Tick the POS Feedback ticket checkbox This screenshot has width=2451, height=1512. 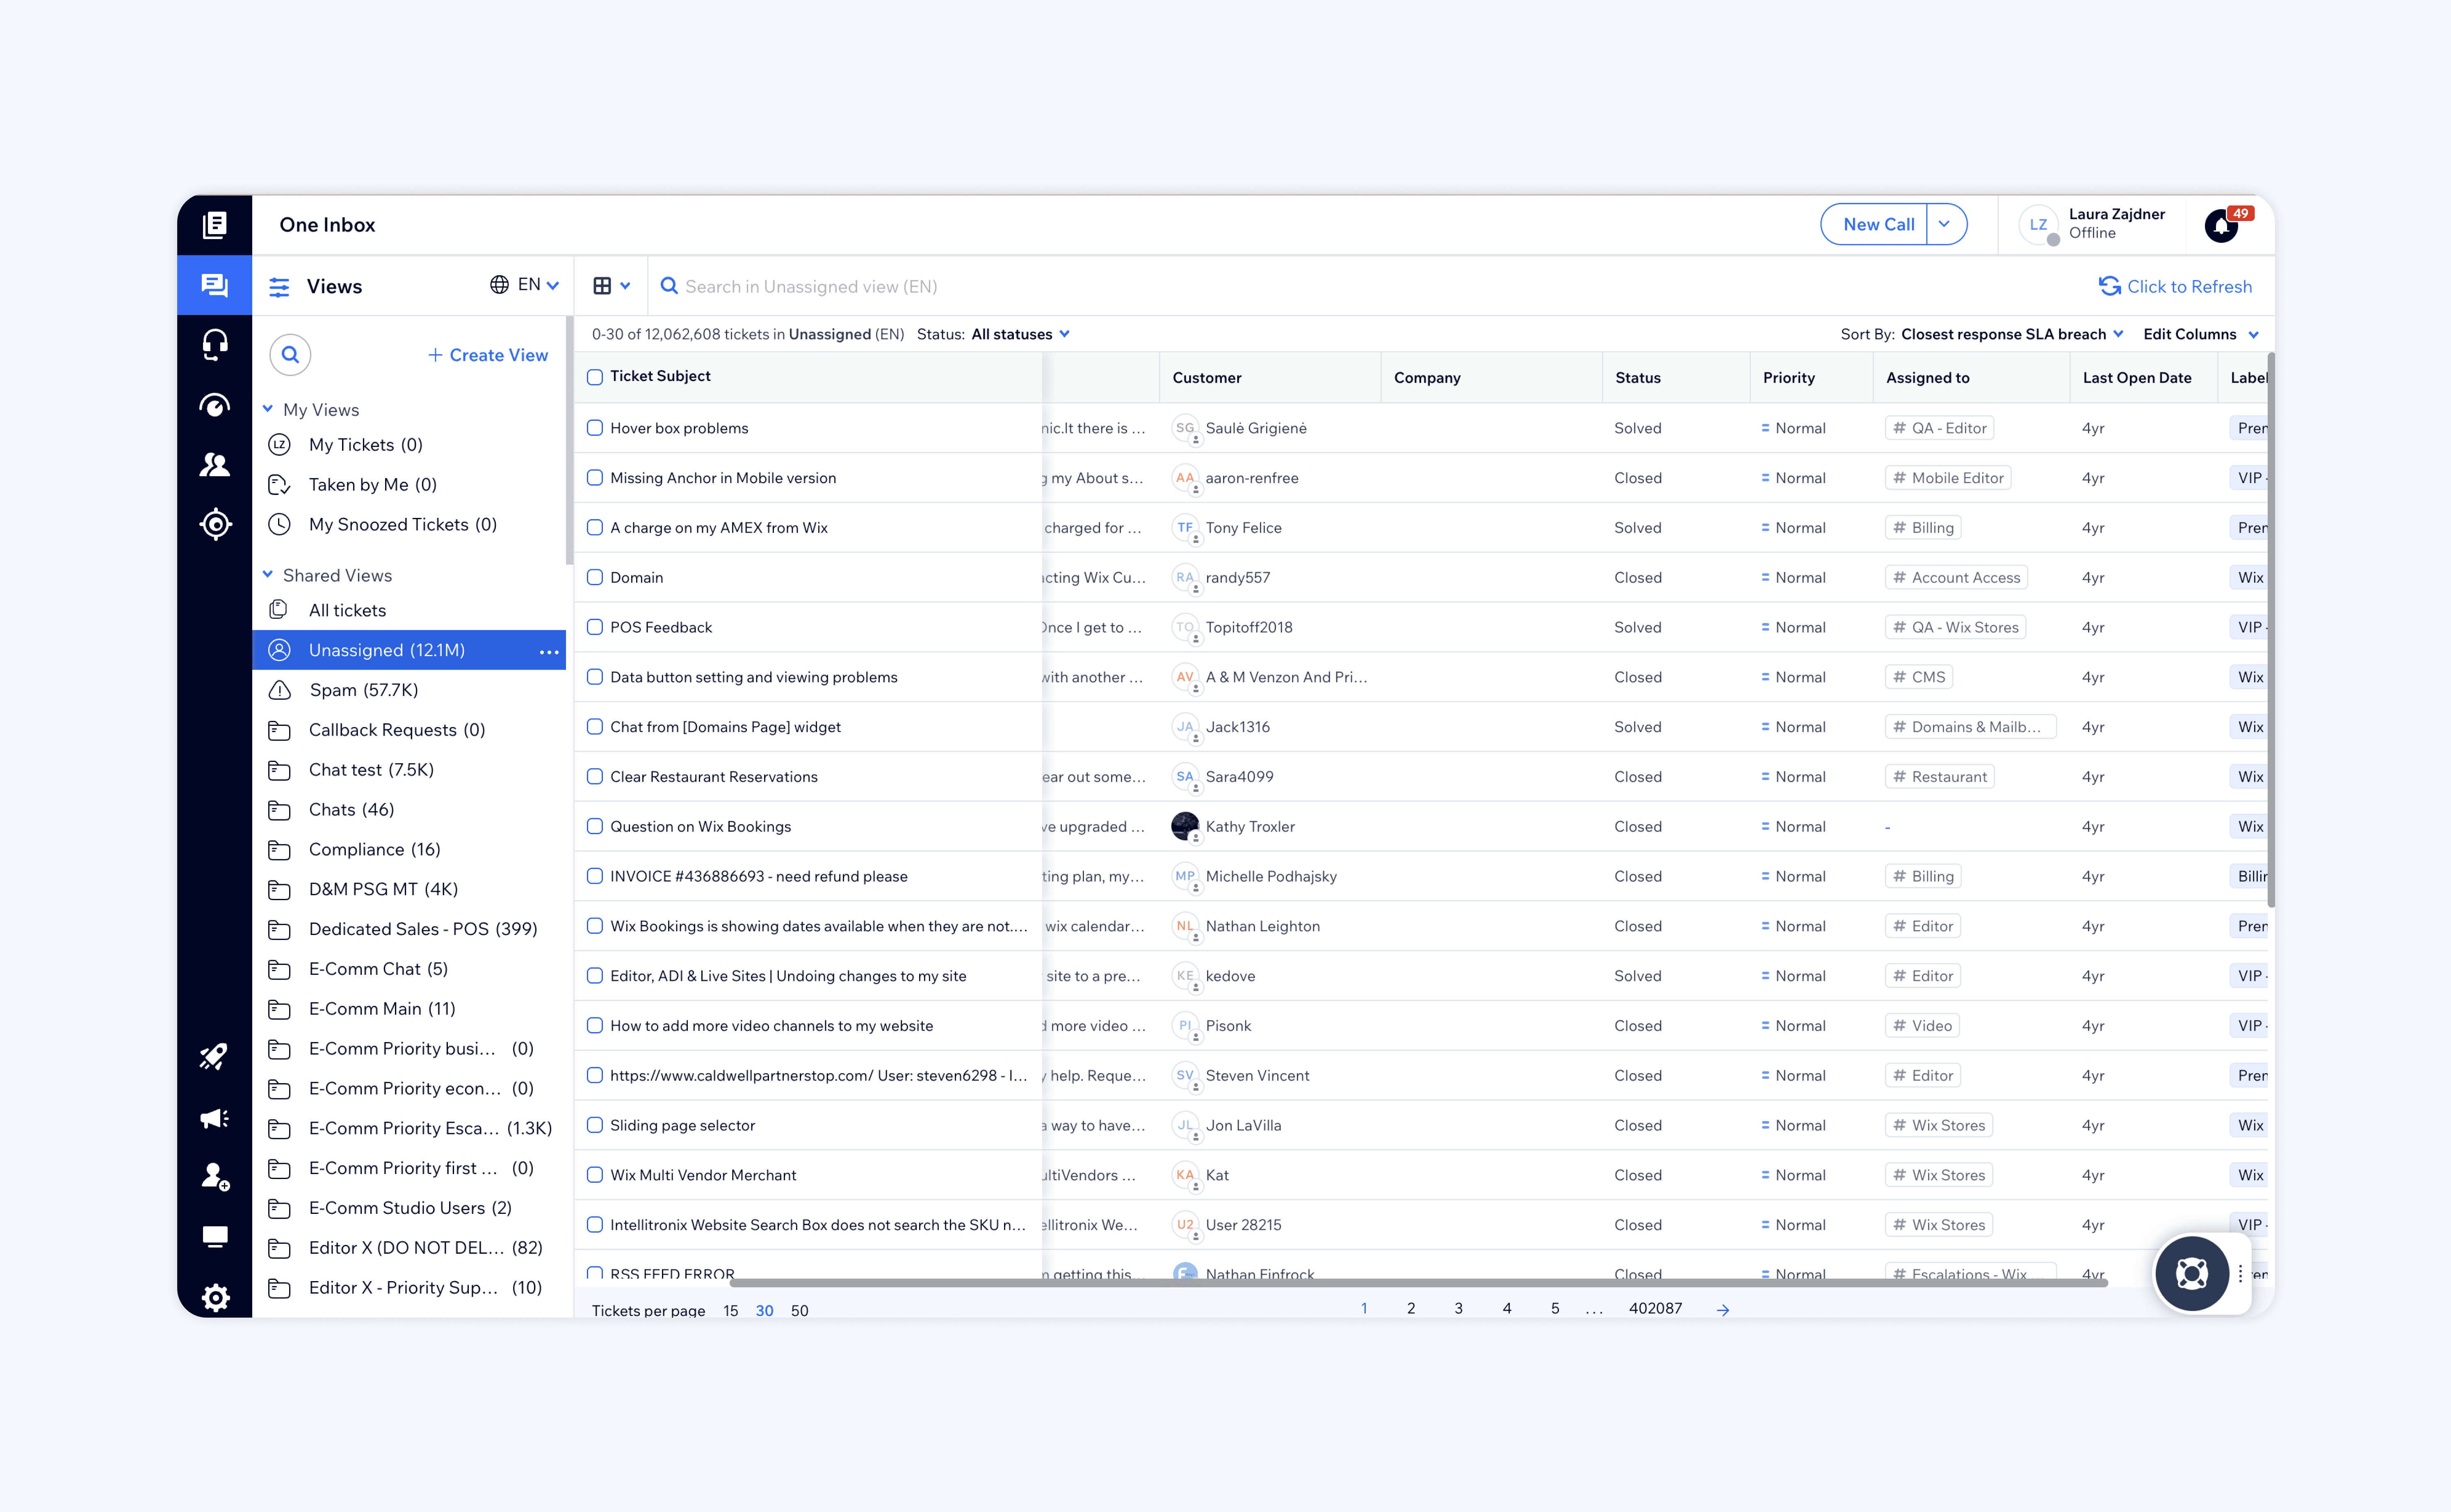tap(595, 627)
